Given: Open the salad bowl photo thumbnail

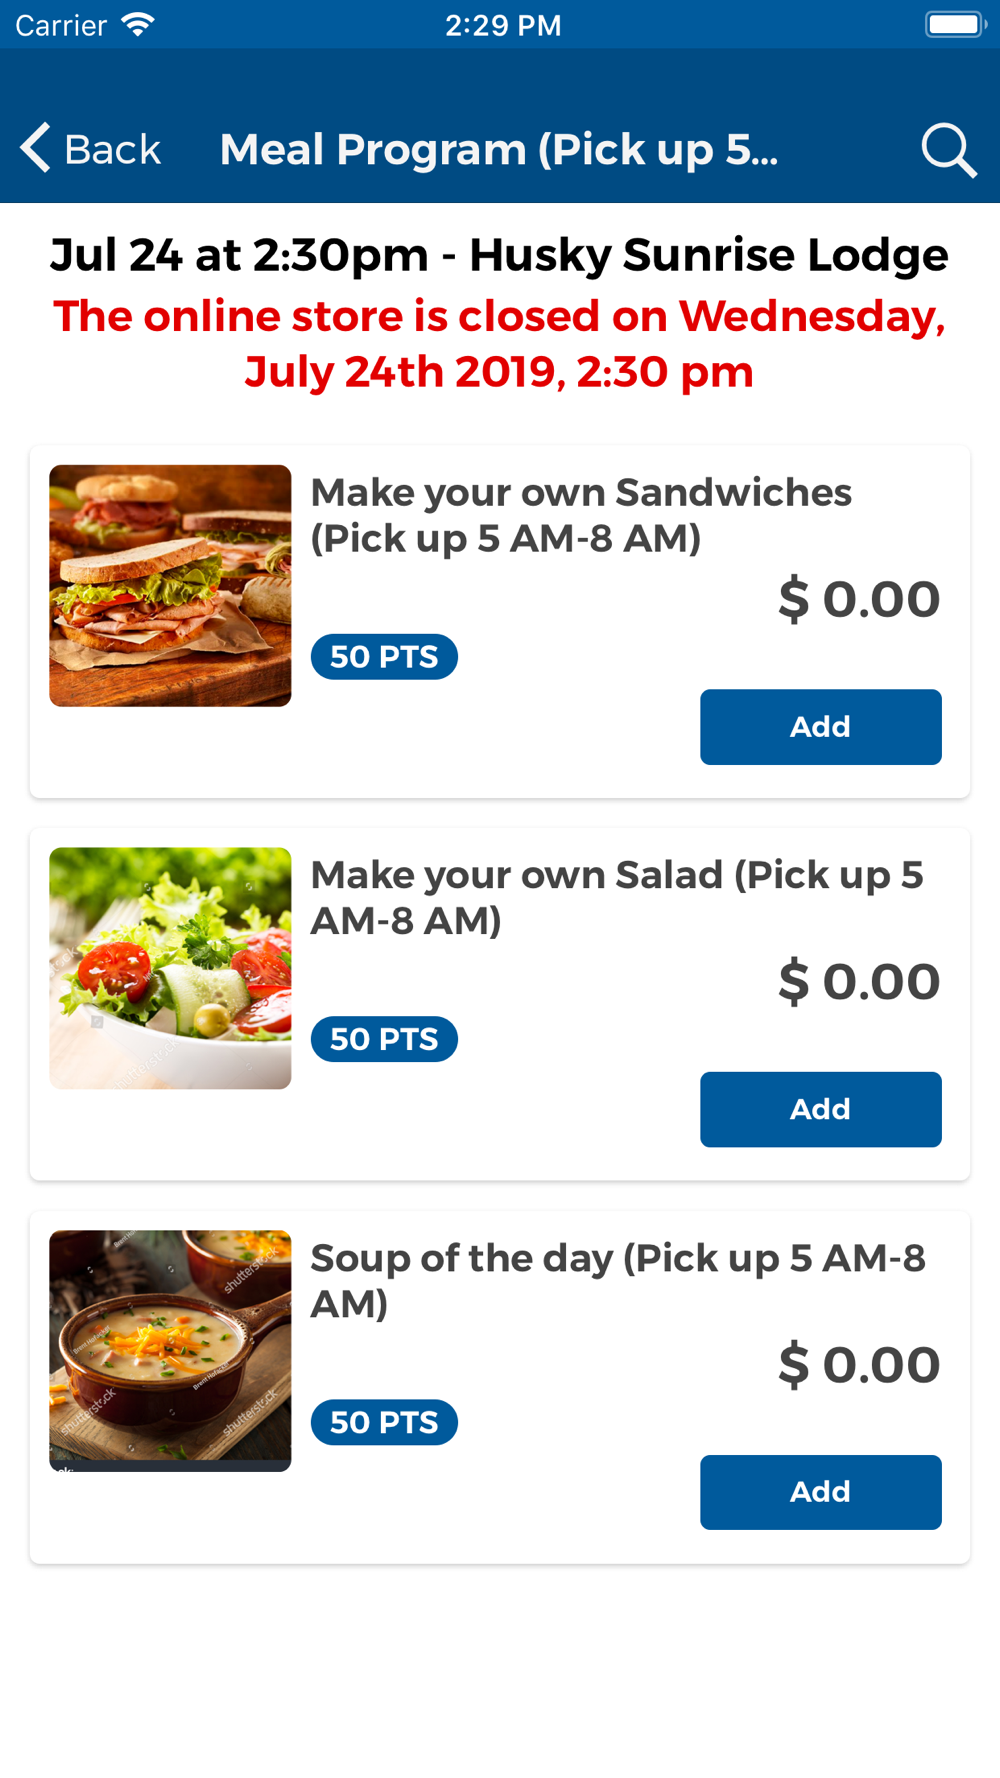Looking at the screenshot, I should [170, 968].
